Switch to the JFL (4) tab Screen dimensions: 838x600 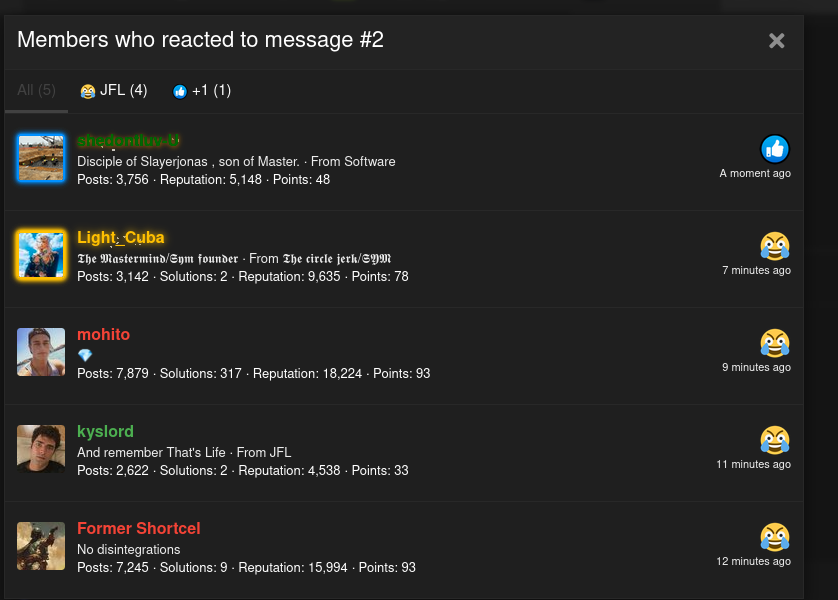coord(113,90)
